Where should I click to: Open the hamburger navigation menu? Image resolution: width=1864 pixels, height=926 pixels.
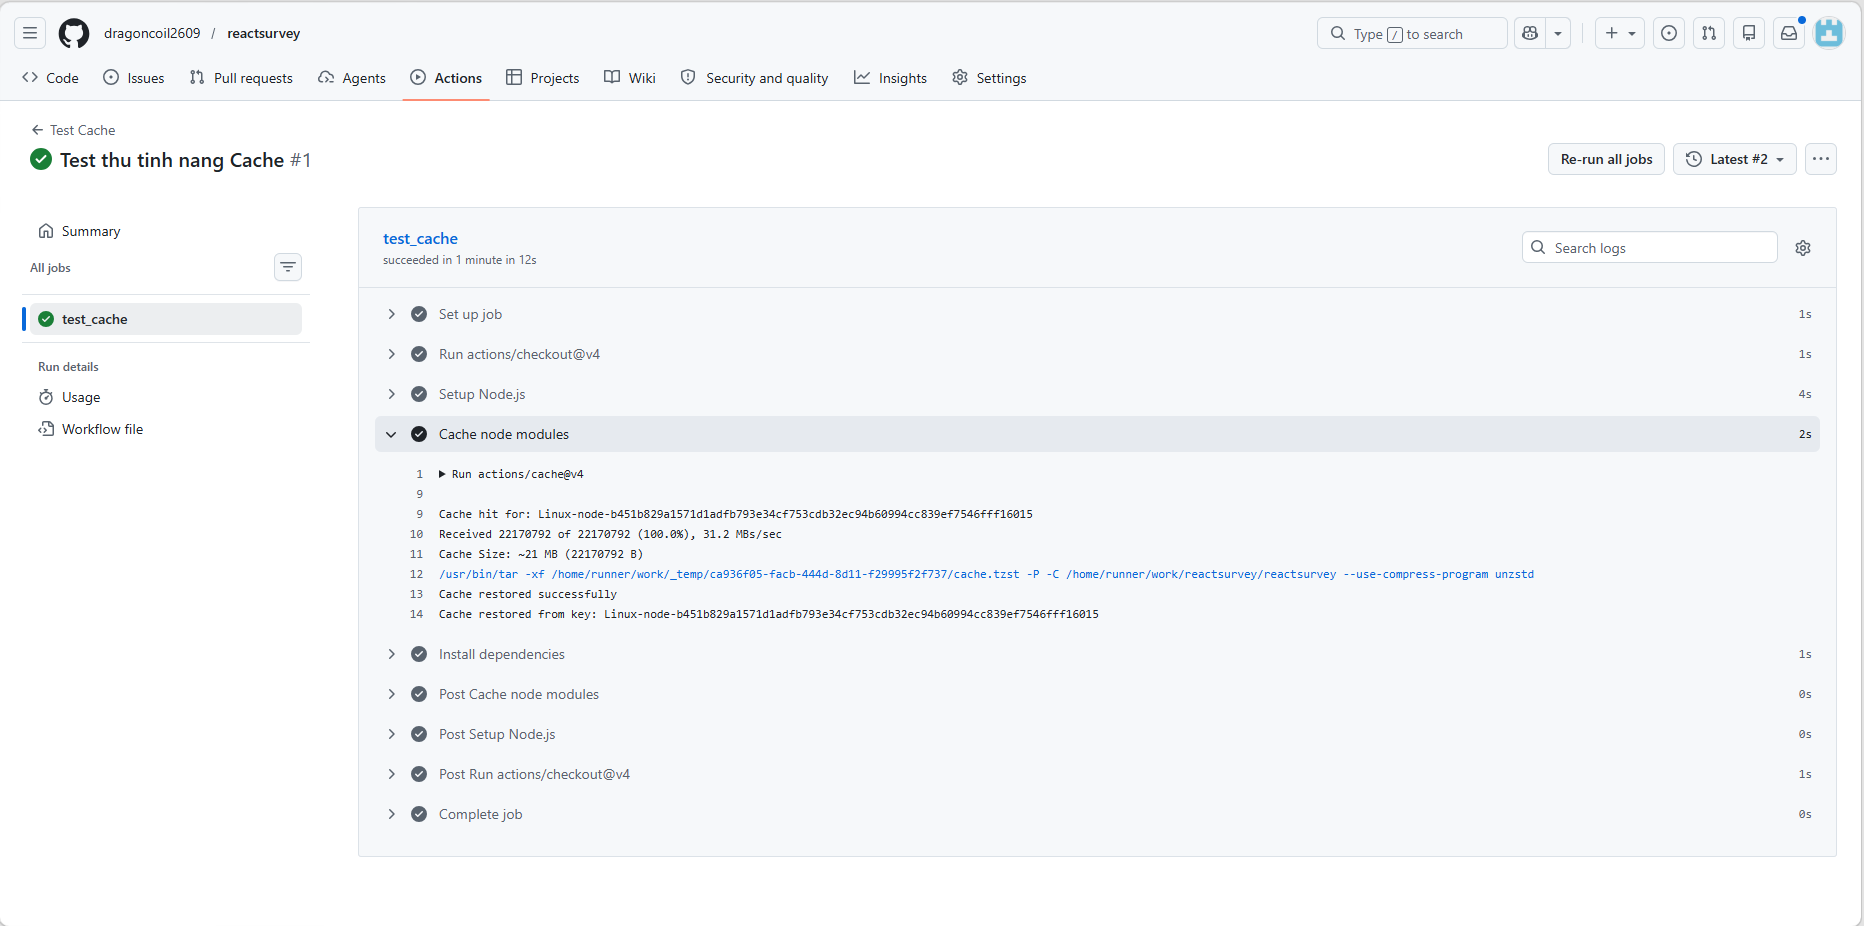(30, 33)
